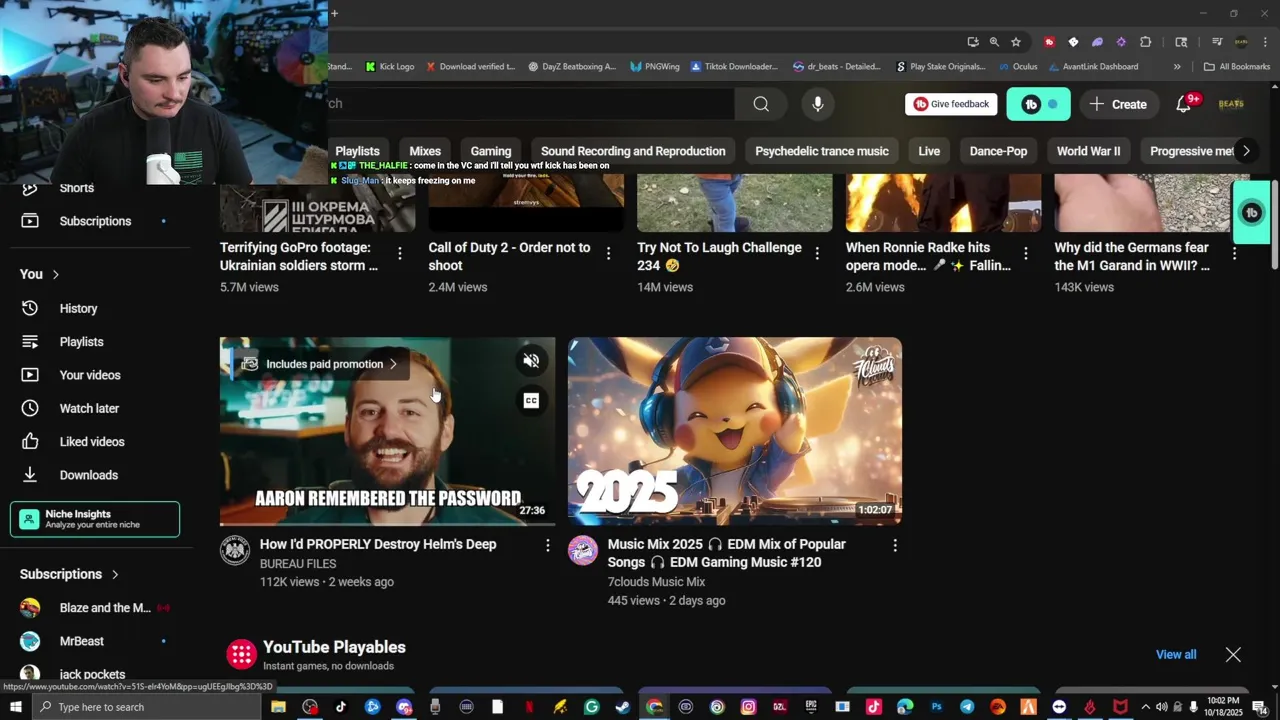Show hidden bookmarks with the double chevron
The width and height of the screenshot is (1280, 720).
point(1177,67)
